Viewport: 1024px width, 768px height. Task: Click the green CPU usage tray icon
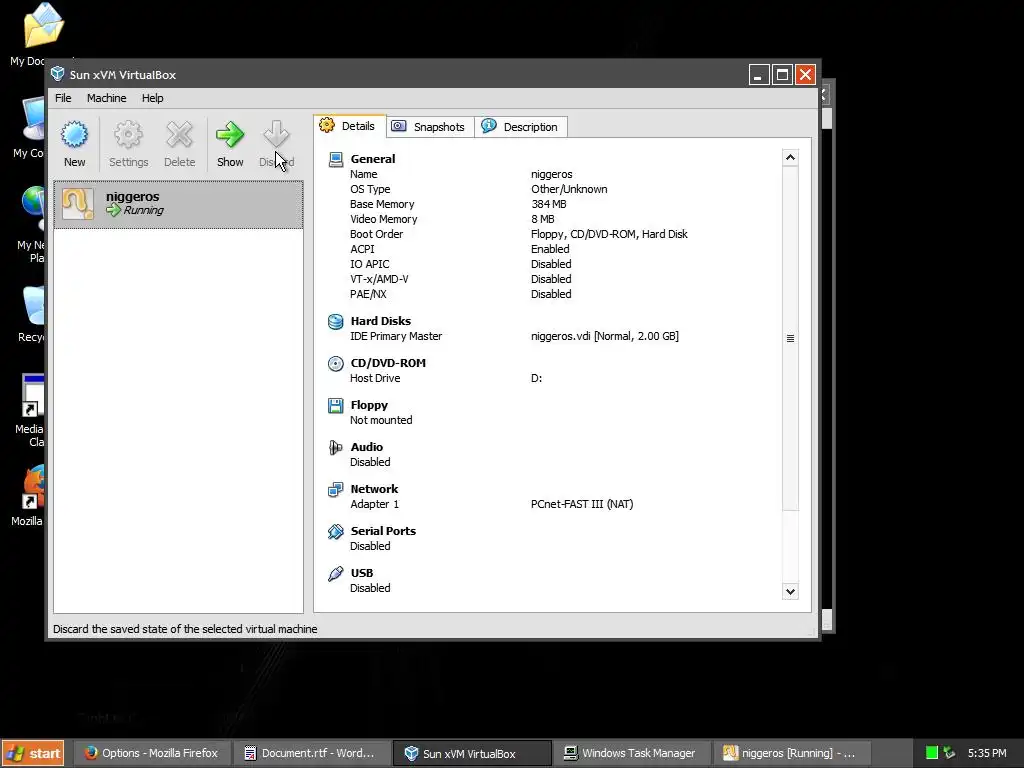(x=932, y=753)
